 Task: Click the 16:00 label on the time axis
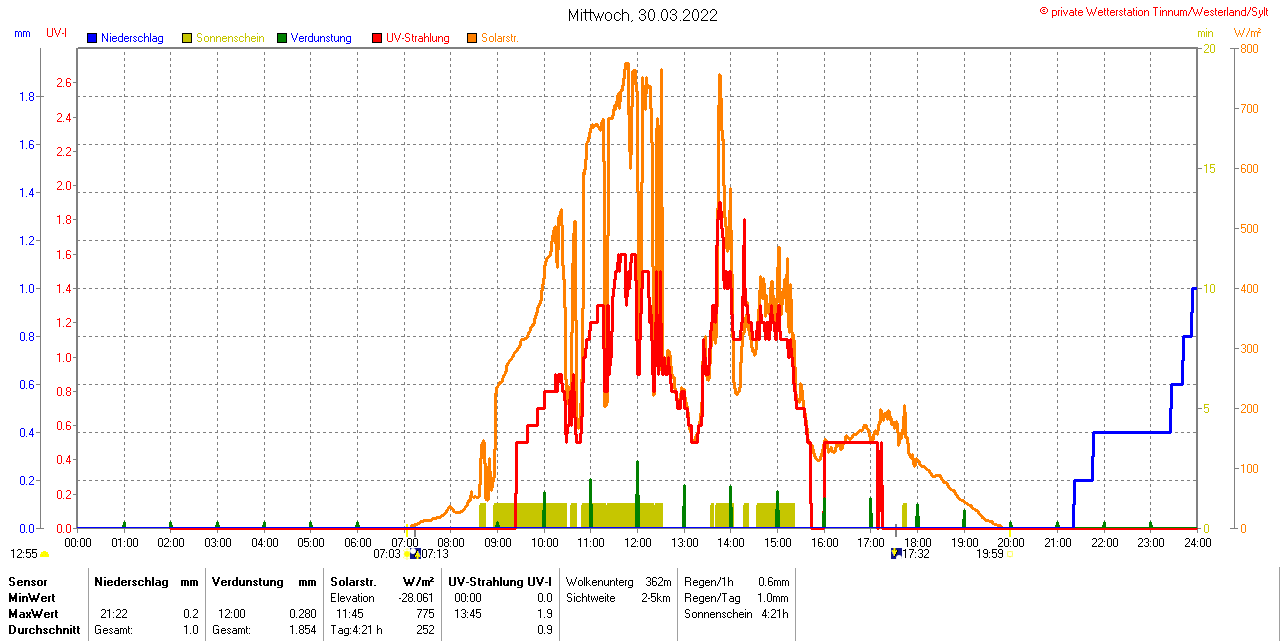[824, 543]
